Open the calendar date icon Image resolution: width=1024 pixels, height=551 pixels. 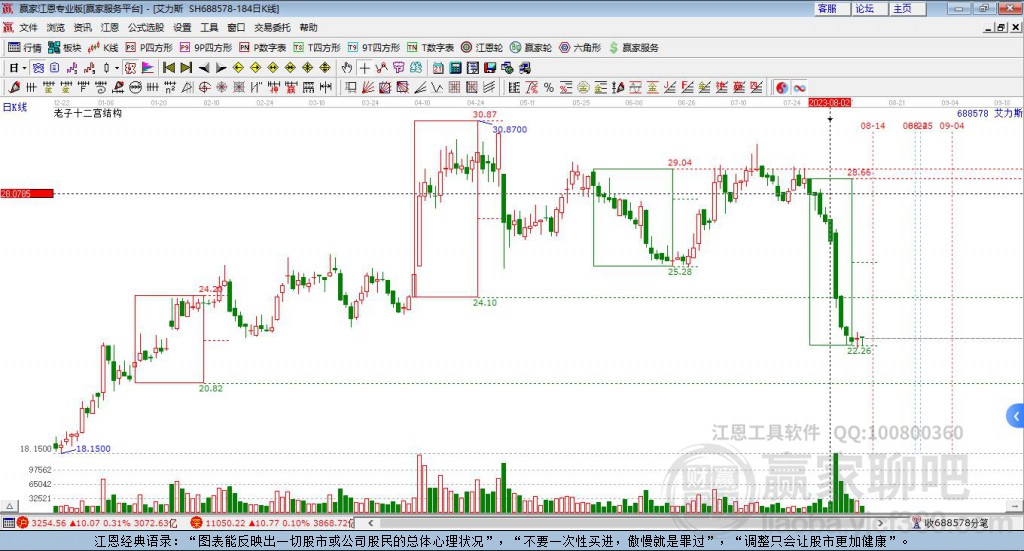click(438, 68)
